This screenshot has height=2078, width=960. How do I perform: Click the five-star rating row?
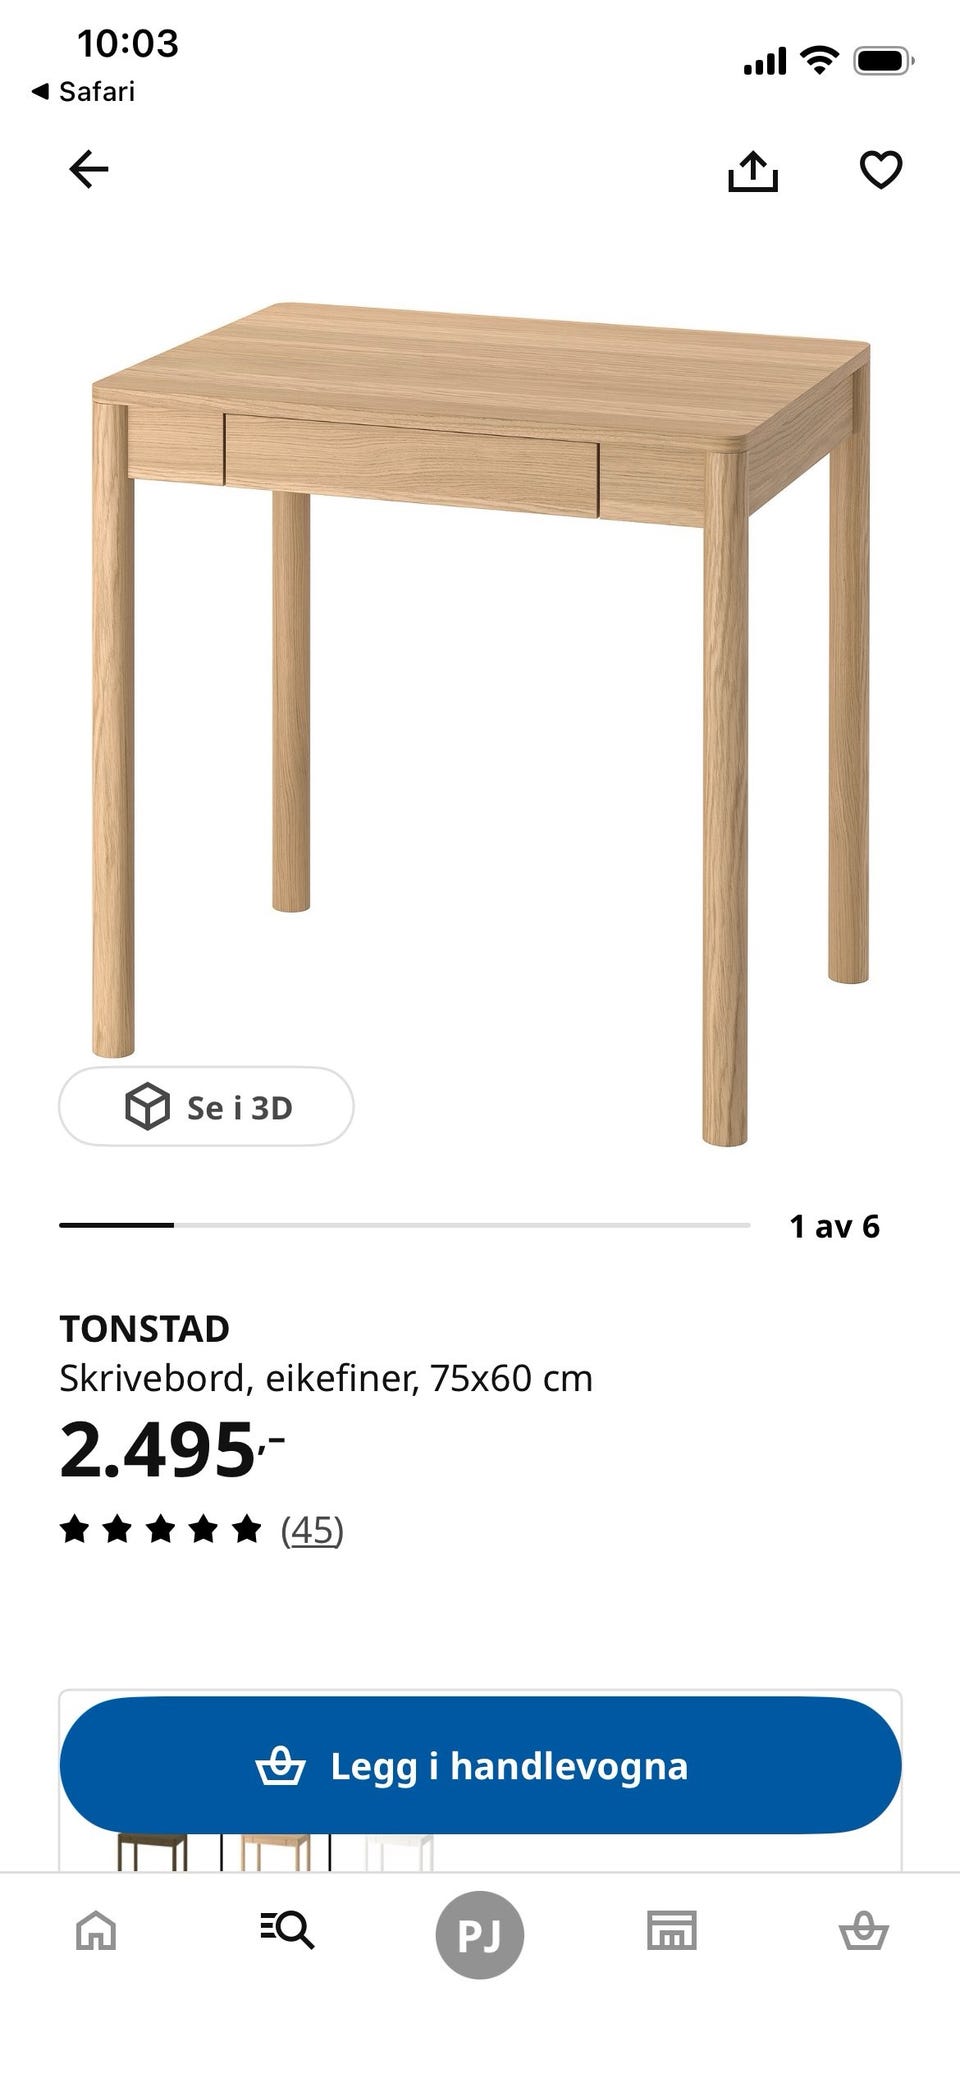tap(161, 1529)
